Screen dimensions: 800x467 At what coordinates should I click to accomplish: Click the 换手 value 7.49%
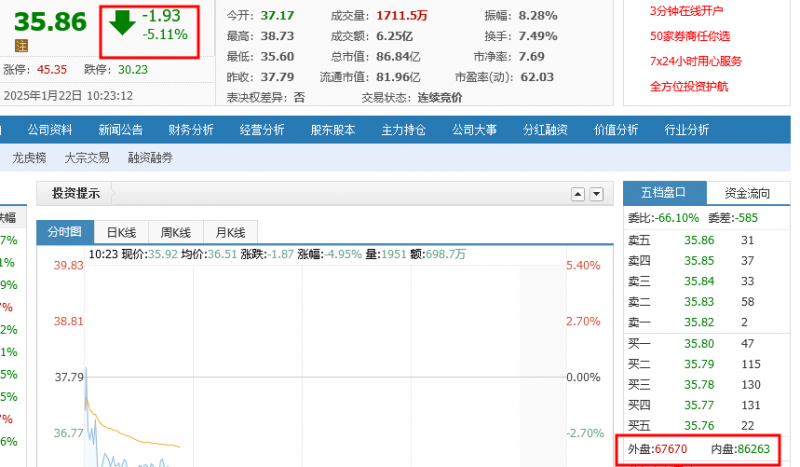point(538,36)
